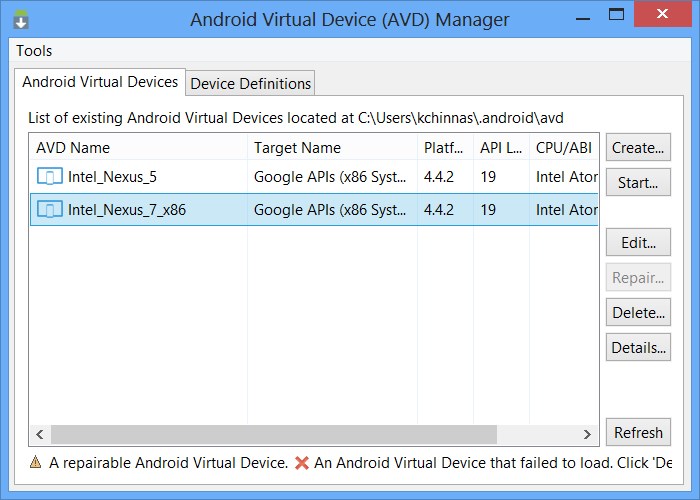
Task: Click the repairable device warning triangle icon
Action: click(x=36, y=463)
